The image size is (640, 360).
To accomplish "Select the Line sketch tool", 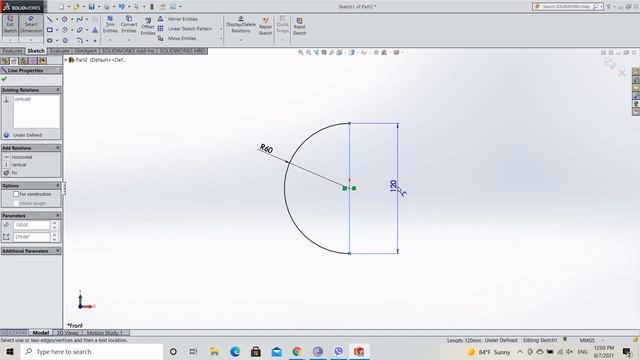I will tap(50, 19).
